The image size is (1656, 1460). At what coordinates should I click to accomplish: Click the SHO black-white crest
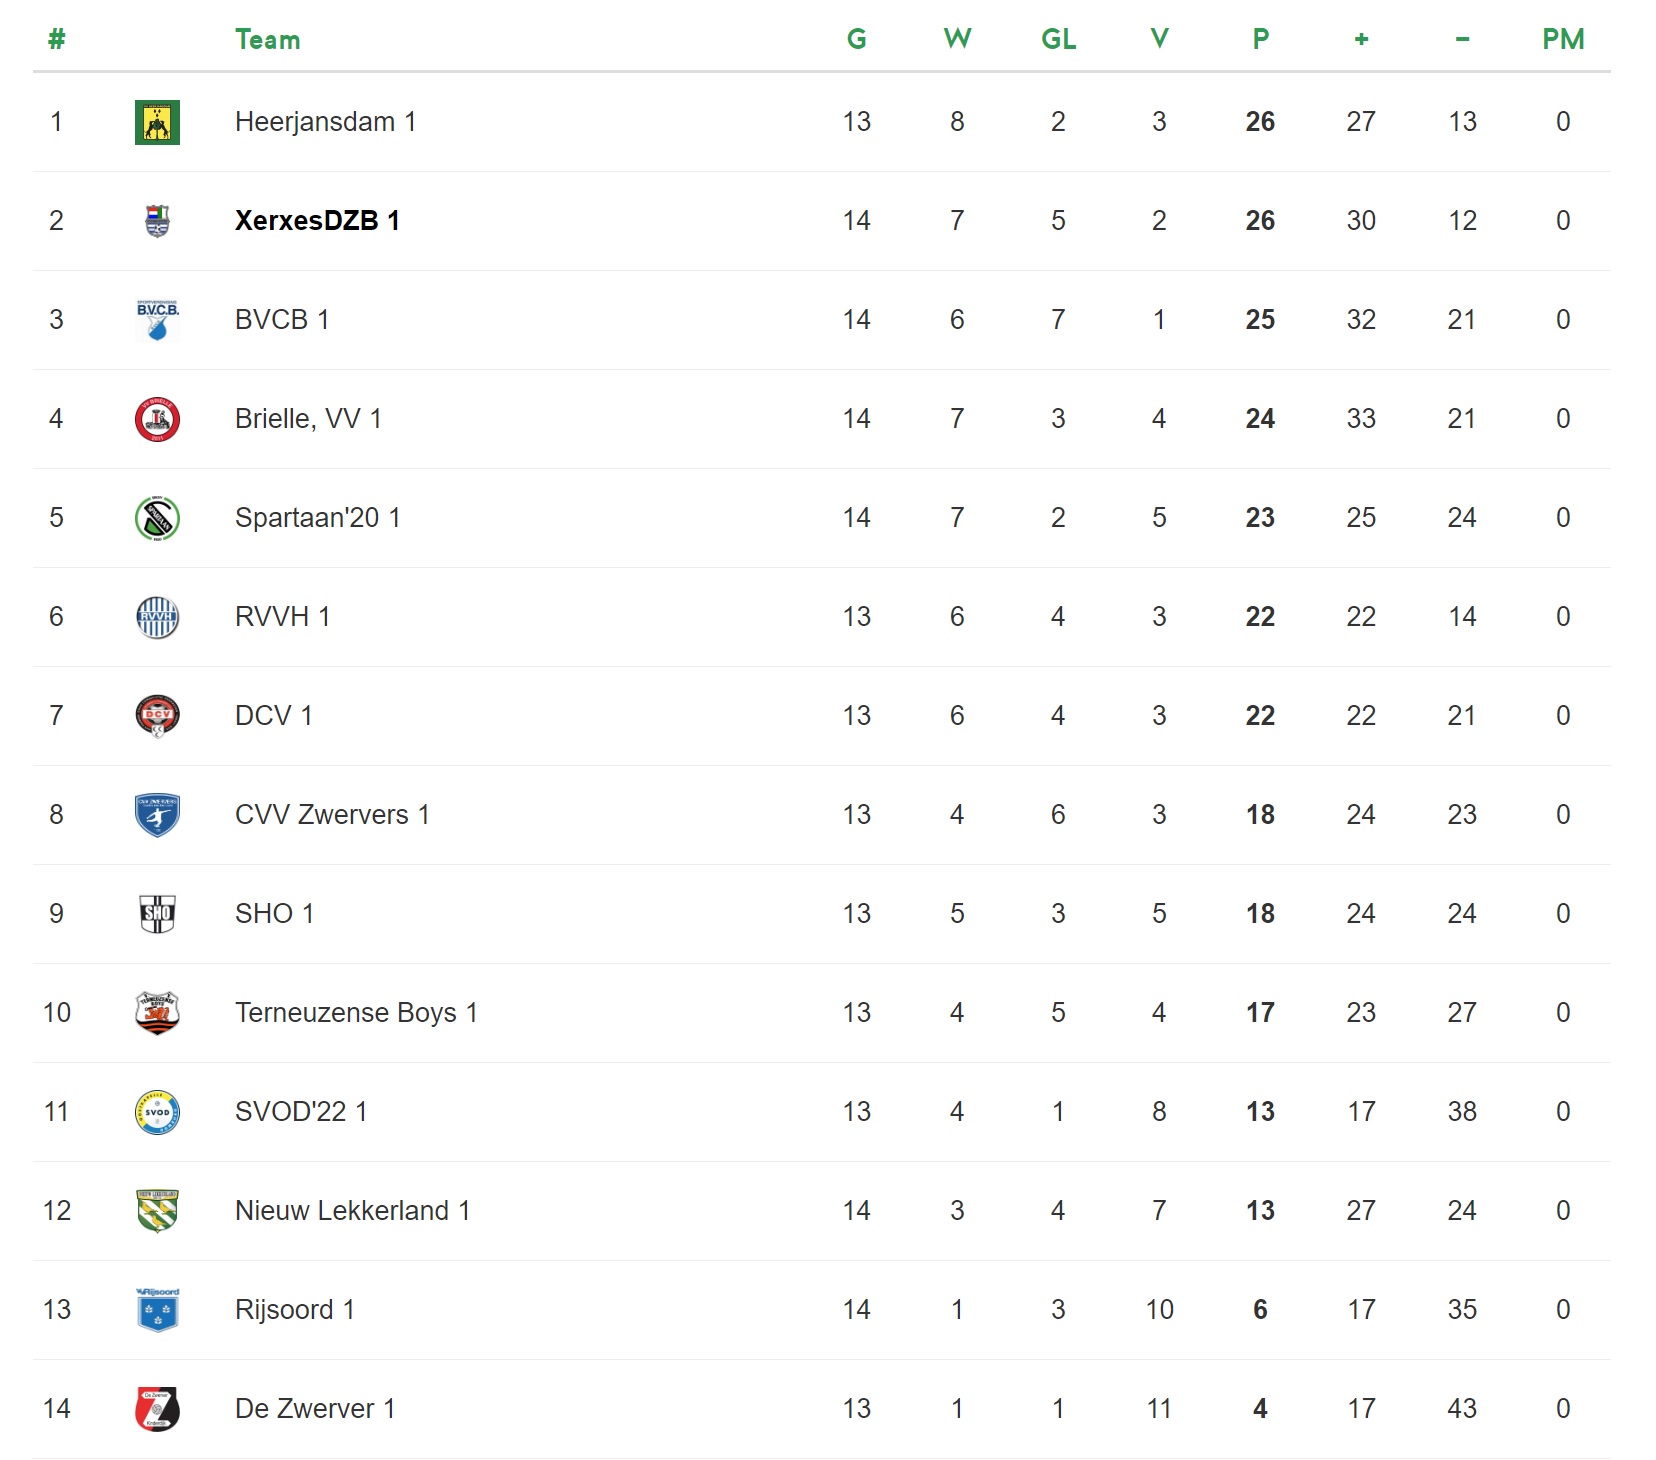[157, 914]
